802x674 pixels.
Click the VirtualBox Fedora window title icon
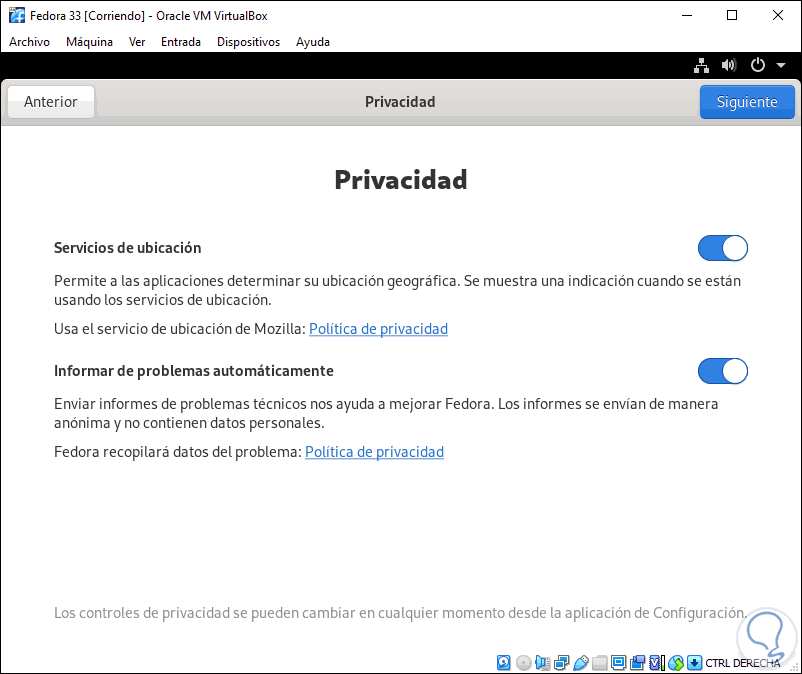(17, 15)
